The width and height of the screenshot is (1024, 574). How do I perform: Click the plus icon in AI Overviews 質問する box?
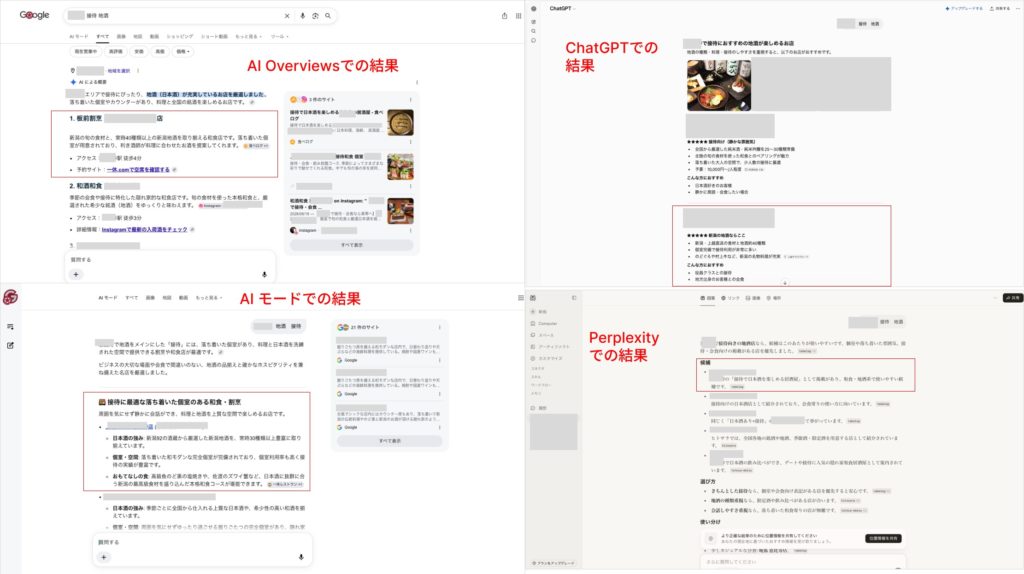pos(76,275)
